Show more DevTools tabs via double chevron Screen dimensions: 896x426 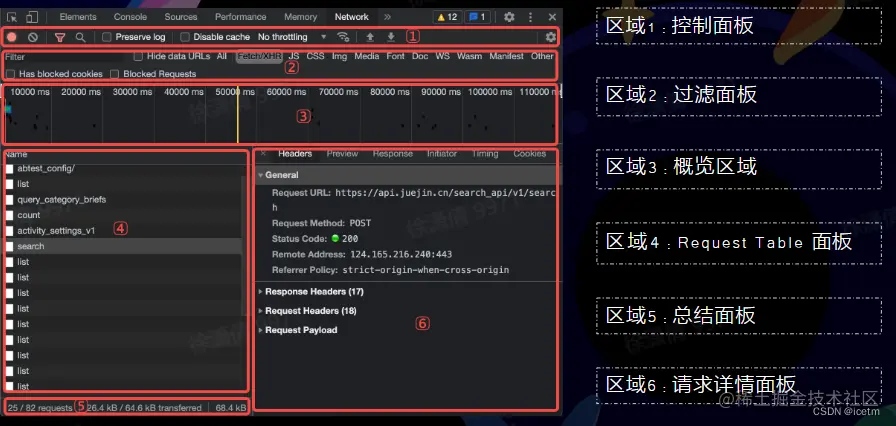tap(387, 17)
